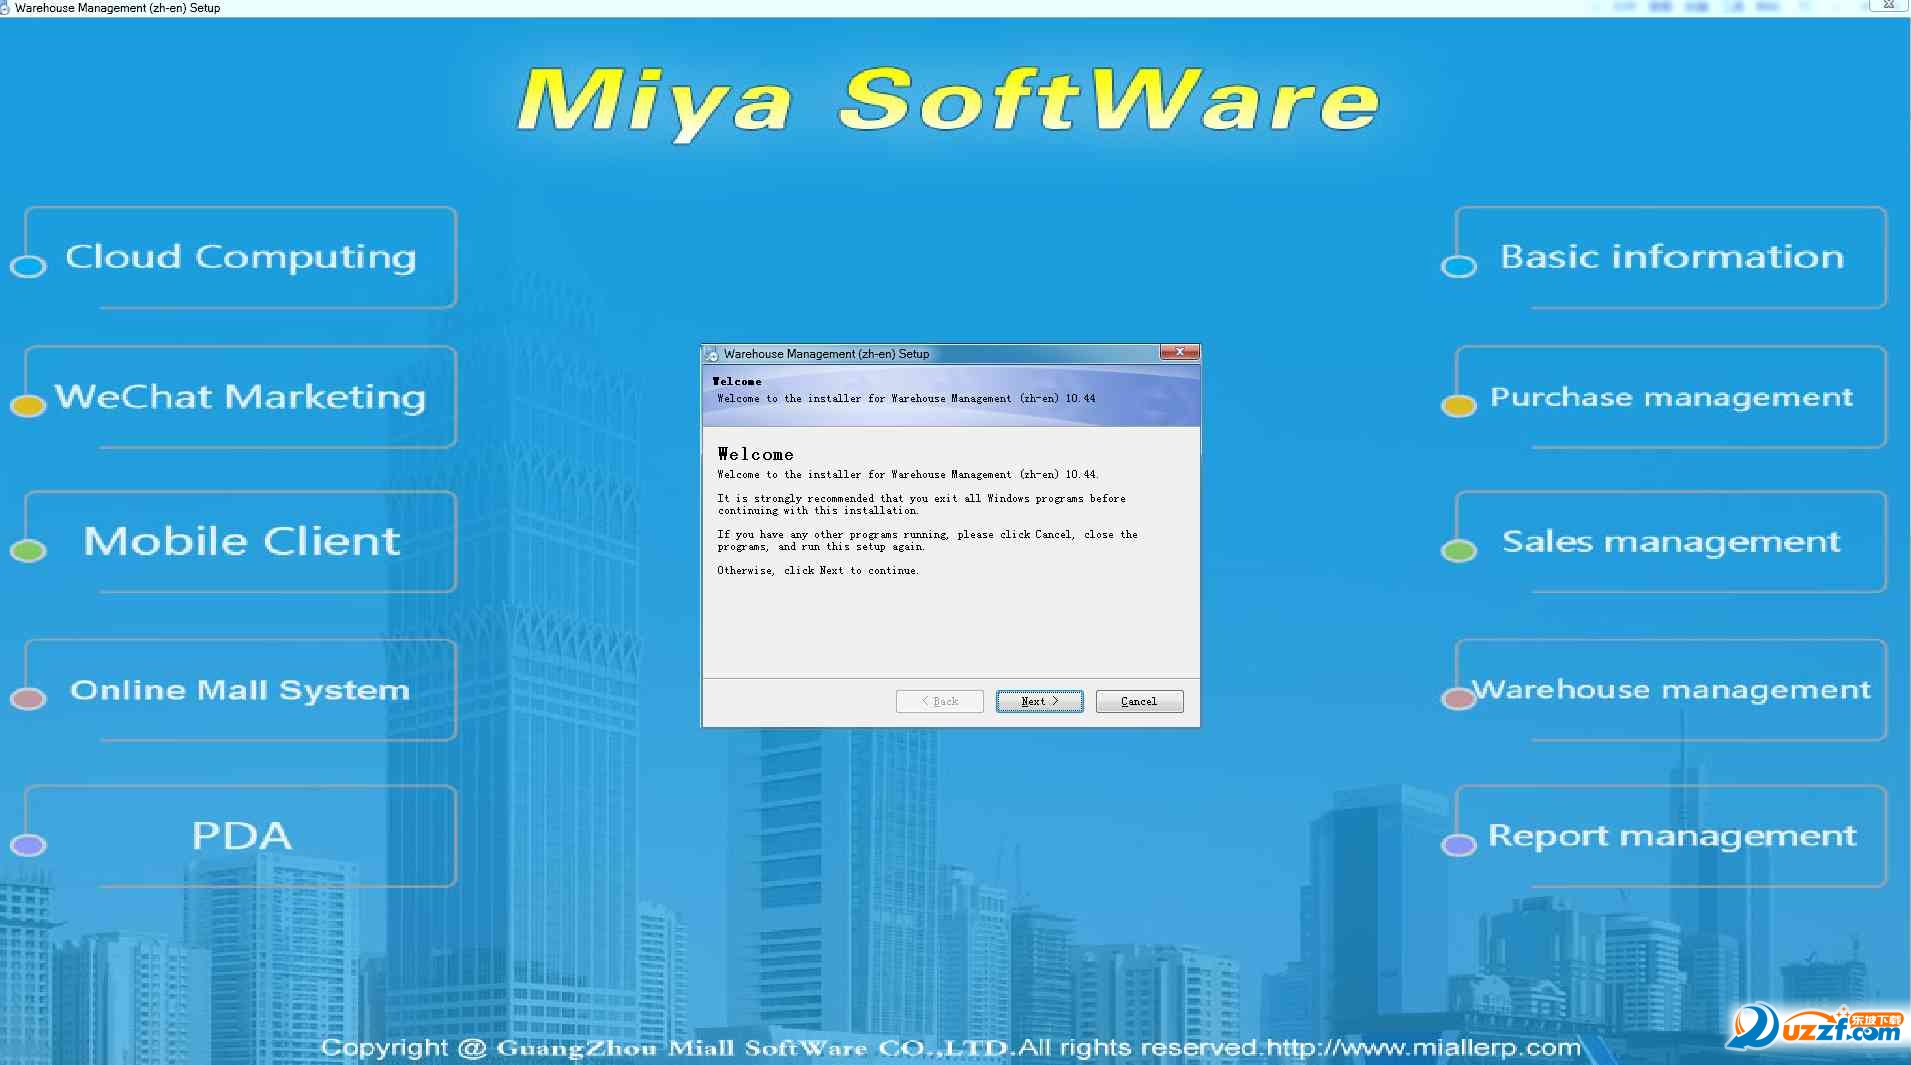Click the Warehouse management label
Image resolution: width=1911 pixels, height=1065 pixels.
pos(1672,690)
